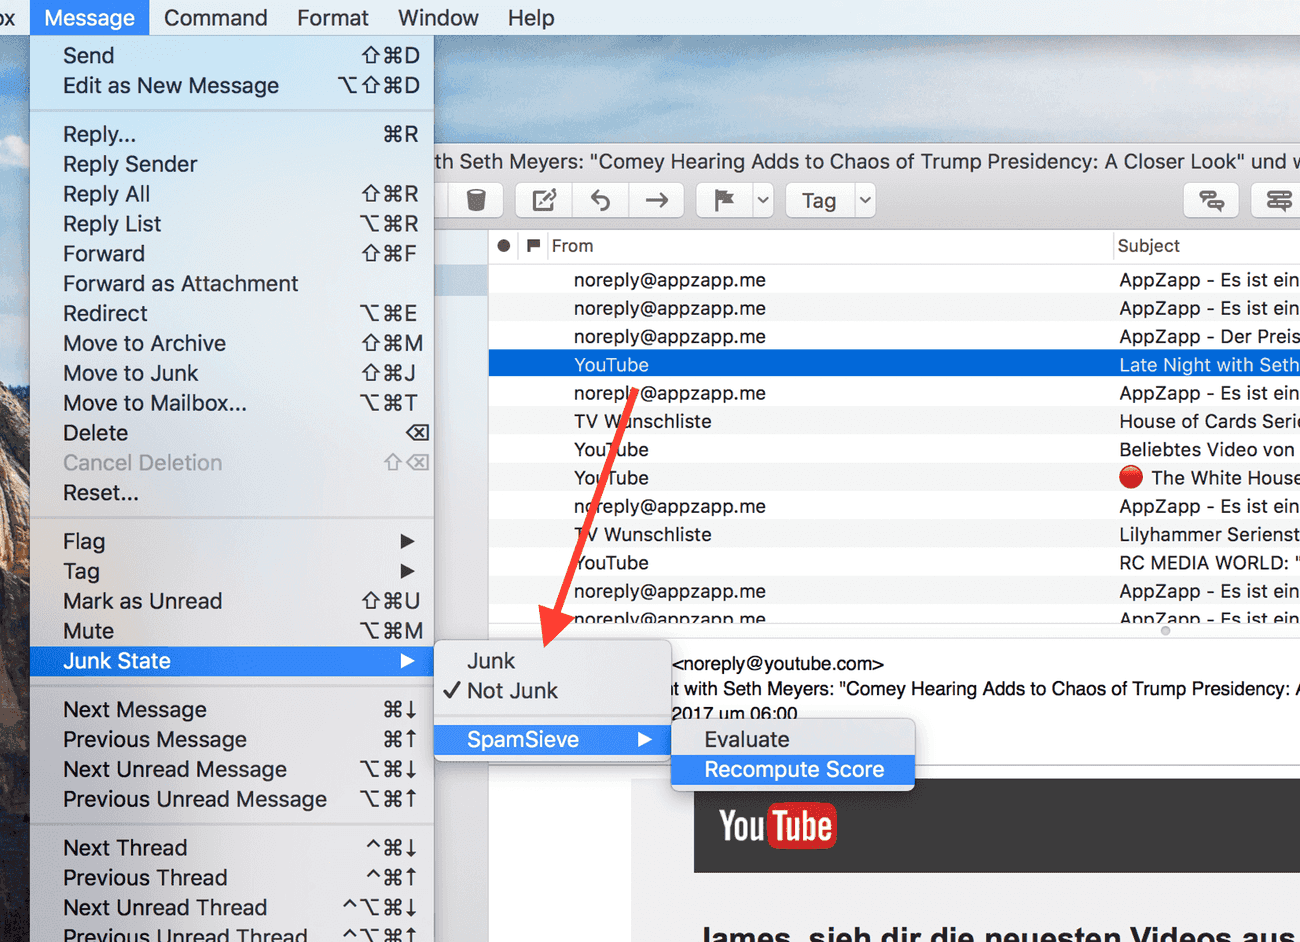This screenshot has height=942, width=1300.
Task: Select the AppZapp - Der Preis message
Action: coord(894,337)
